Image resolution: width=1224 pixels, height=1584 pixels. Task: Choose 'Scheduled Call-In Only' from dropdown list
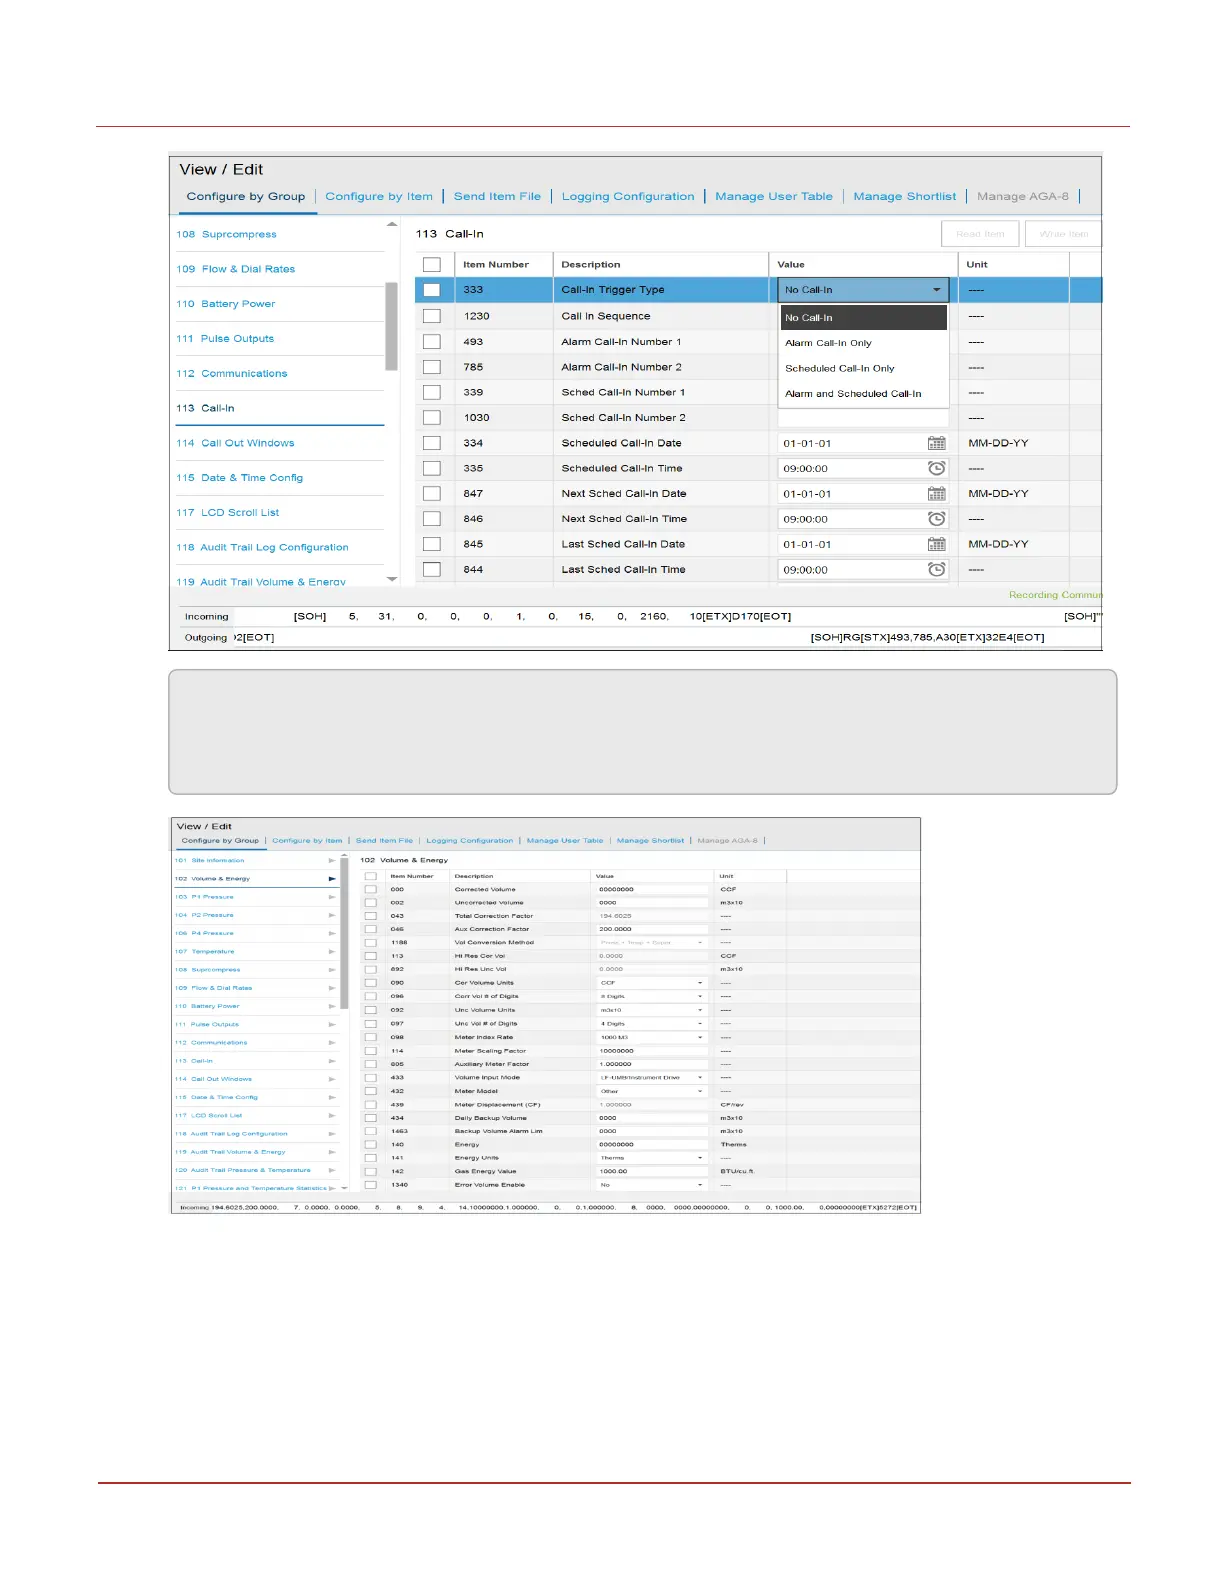click(864, 368)
